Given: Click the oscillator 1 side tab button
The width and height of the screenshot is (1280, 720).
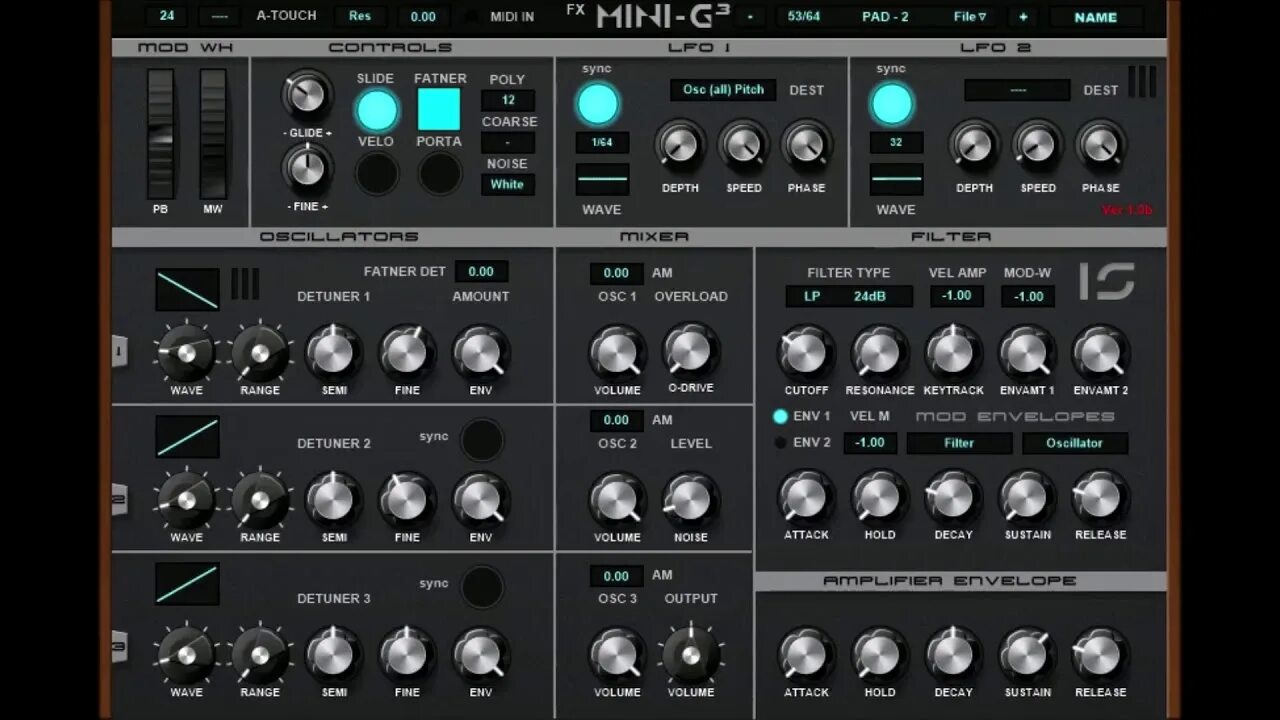Looking at the screenshot, I should coord(119,351).
